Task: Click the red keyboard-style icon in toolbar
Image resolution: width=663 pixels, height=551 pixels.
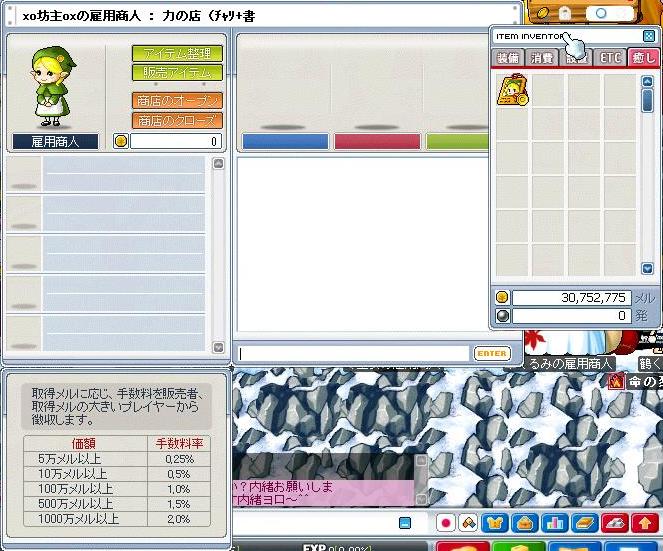Action: [615, 523]
